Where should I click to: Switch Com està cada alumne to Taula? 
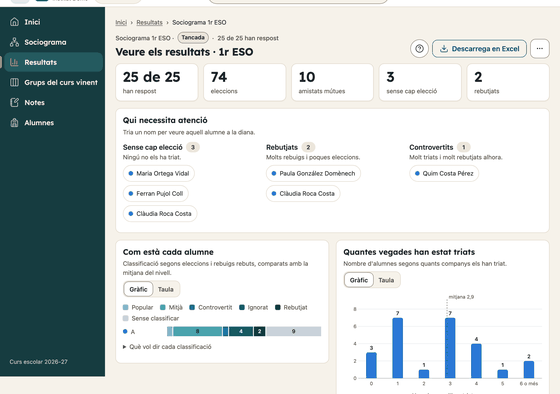tap(166, 289)
